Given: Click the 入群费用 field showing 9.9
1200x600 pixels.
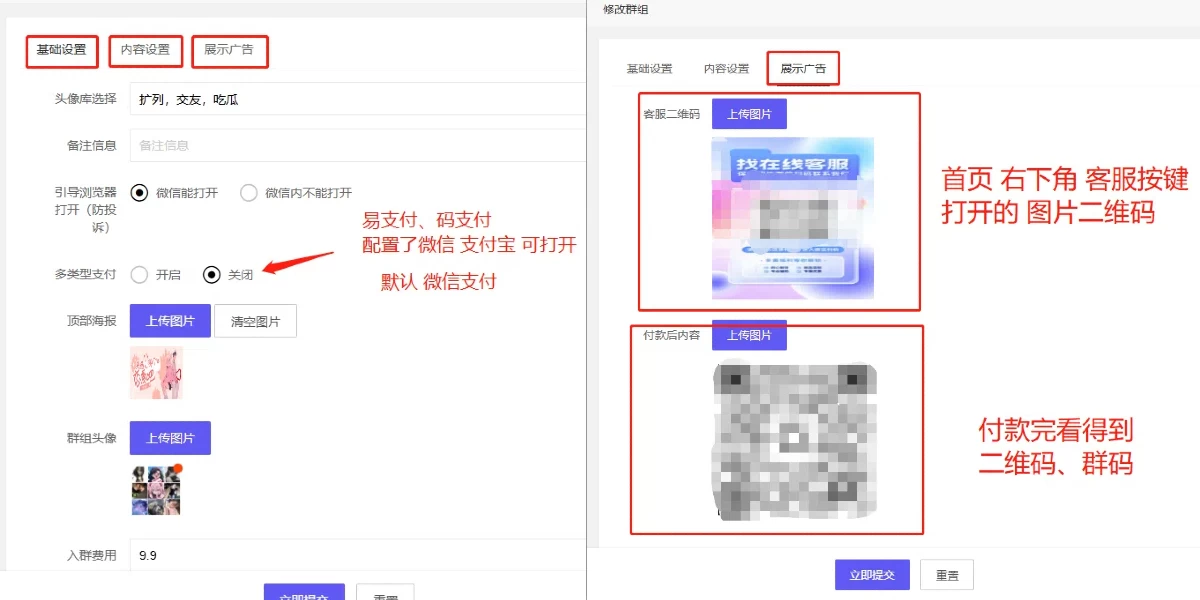Looking at the screenshot, I should click(357, 554).
